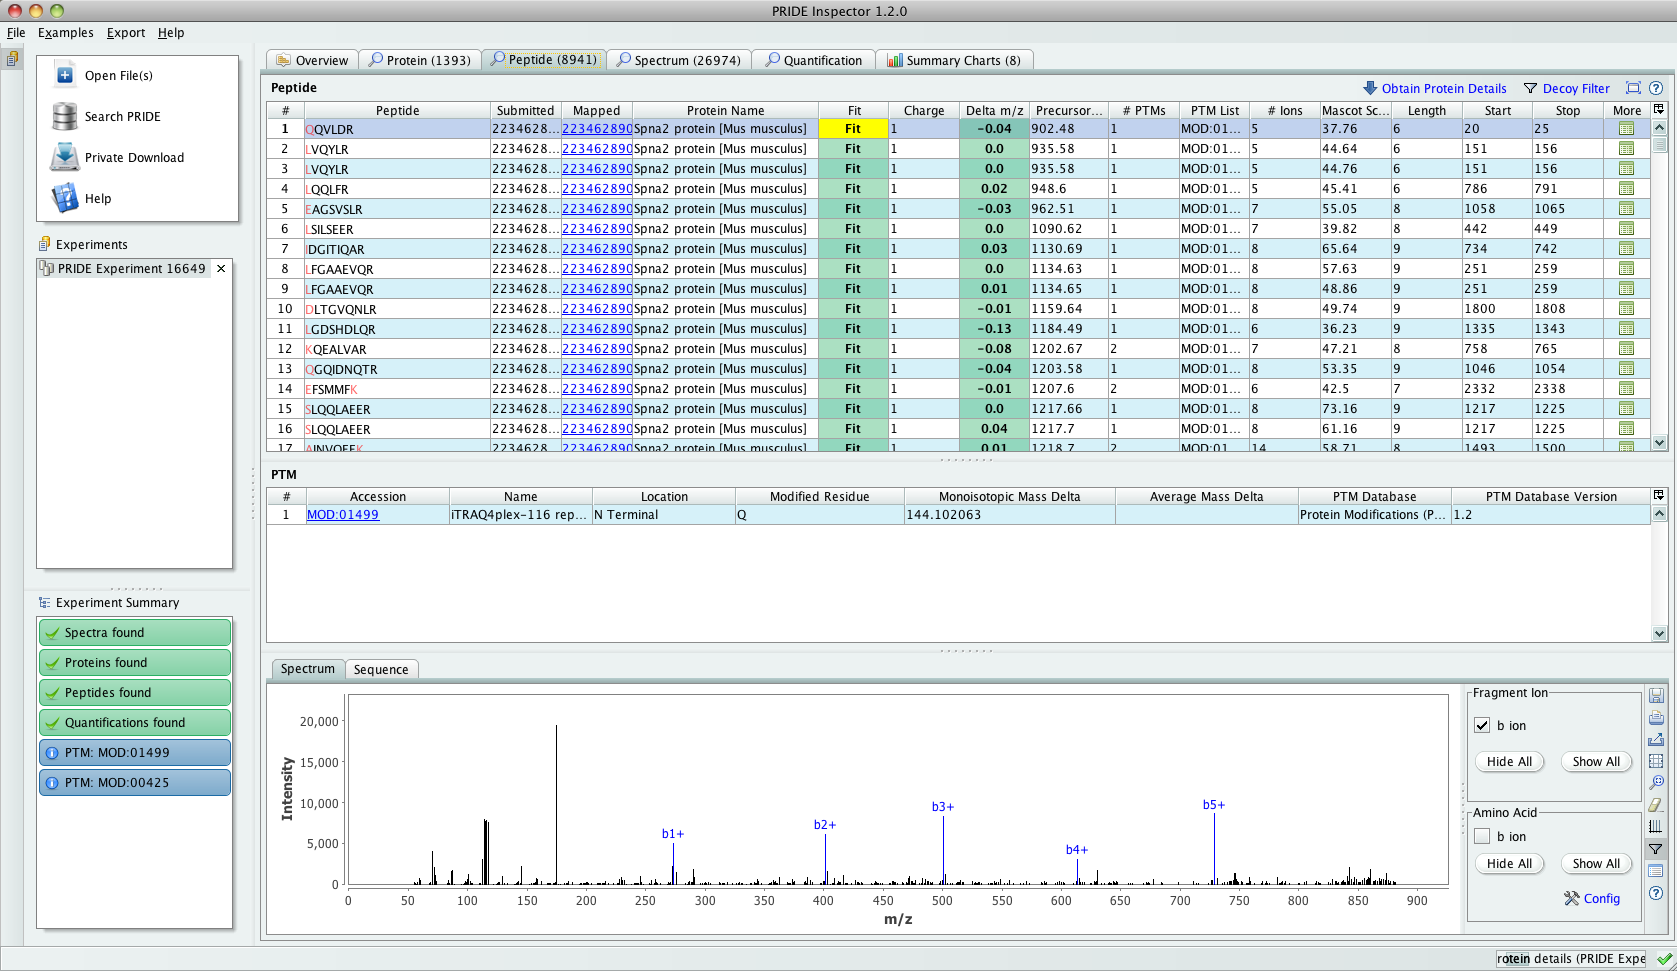Open the More details icon for the IDGITIQAR row
The image size is (1677, 972).
coord(1626,249)
